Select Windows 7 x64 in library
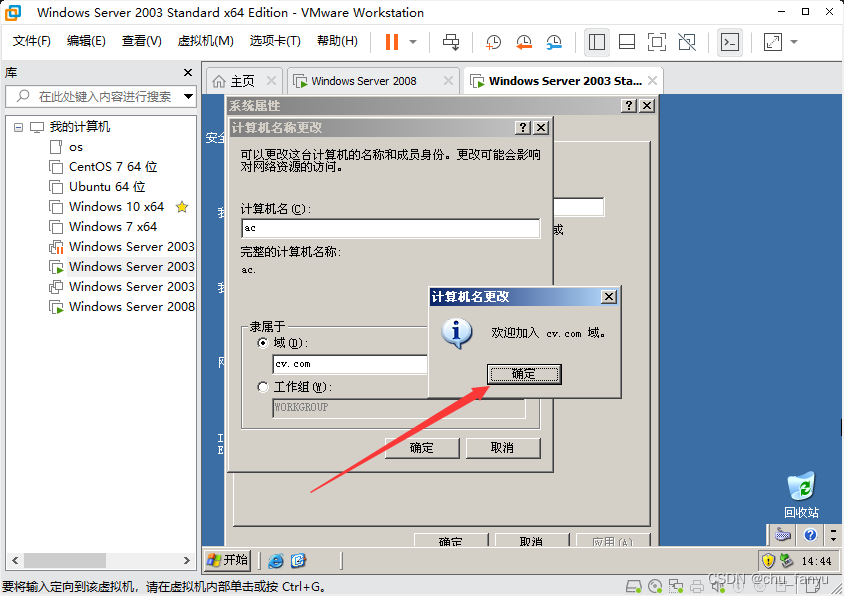The width and height of the screenshot is (844, 596). coord(112,227)
